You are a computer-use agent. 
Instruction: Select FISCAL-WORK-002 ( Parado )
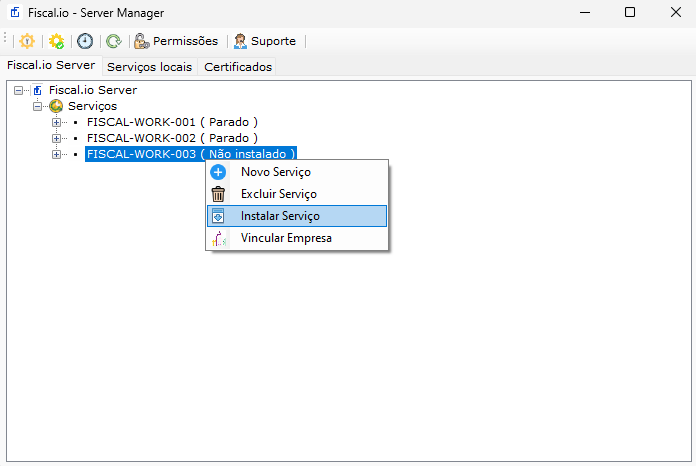[x=172, y=138]
